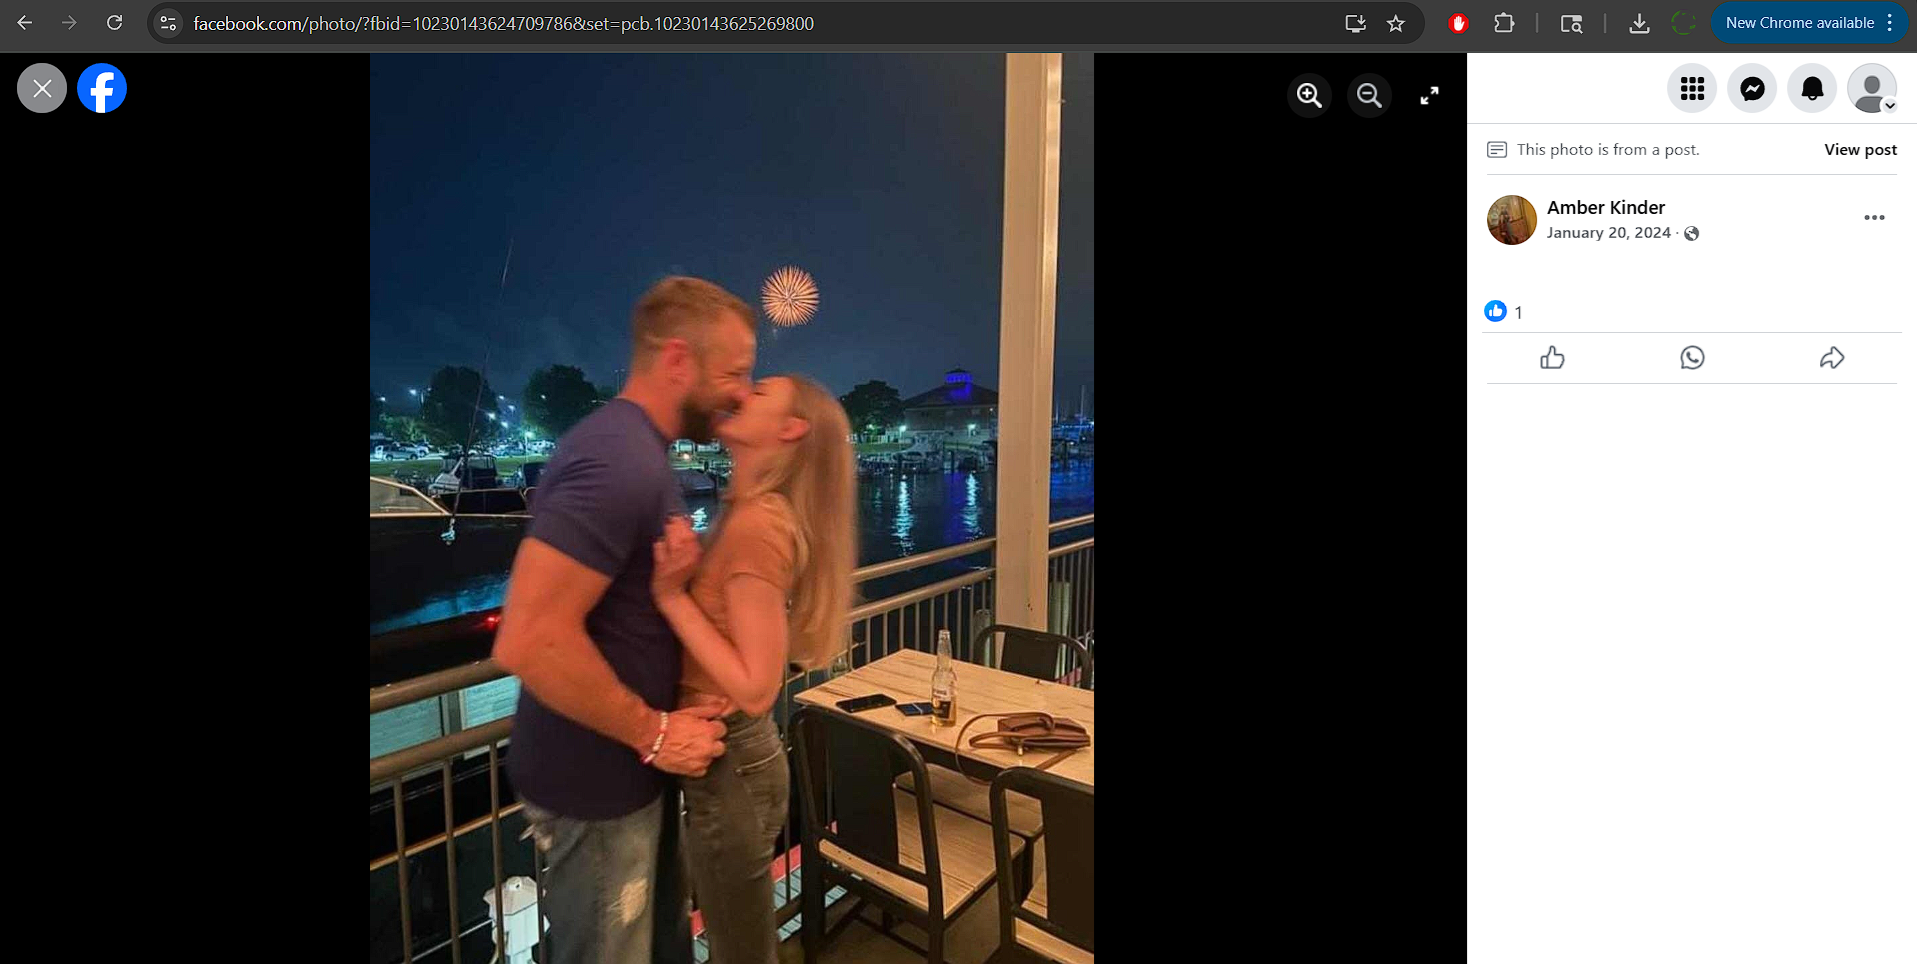The height and width of the screenshot is (964, 1917).
Task: Zoom in on the photo
Action: click(x=1309, y=95)
